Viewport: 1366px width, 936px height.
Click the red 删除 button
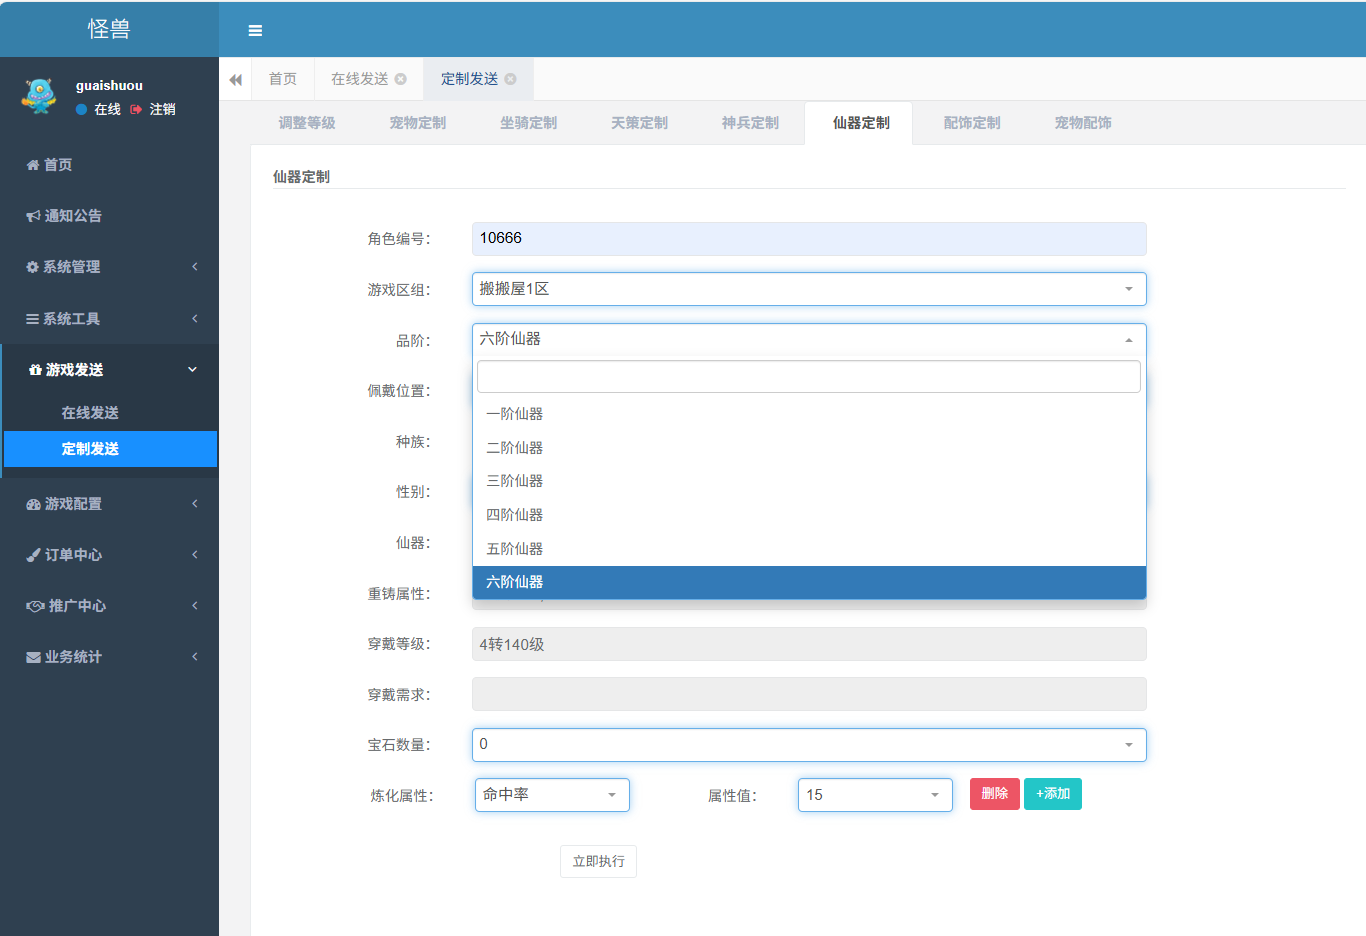(x=994, y=794)
